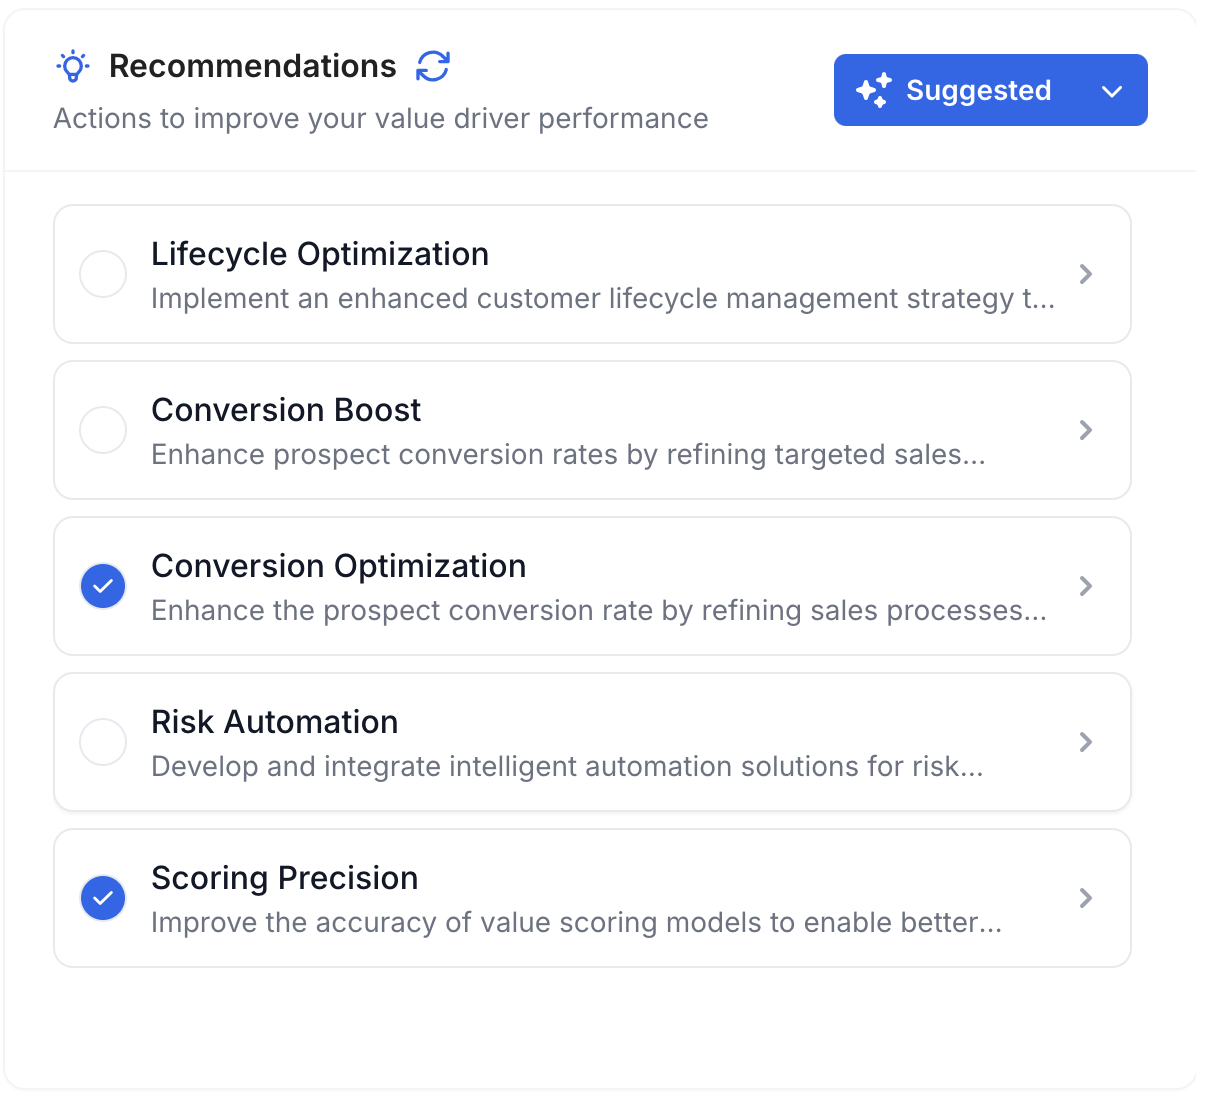
Task: Click the Lifecycle Optimization title
Action: pyautogui.click(x=320, y=254)
